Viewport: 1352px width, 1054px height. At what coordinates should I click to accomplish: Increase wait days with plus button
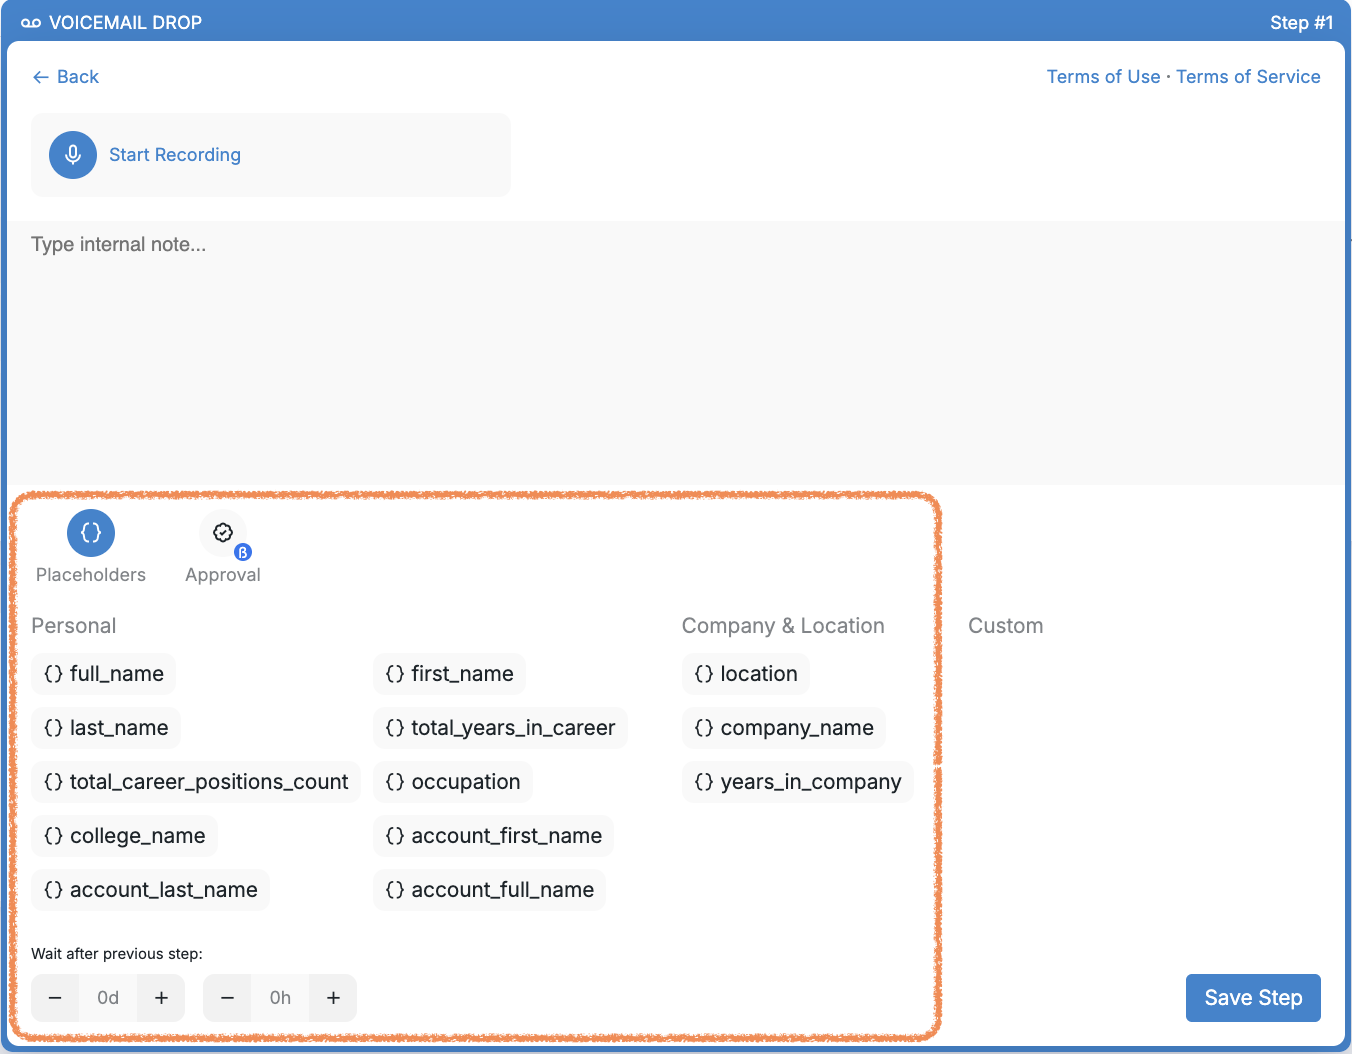[161, 998]
